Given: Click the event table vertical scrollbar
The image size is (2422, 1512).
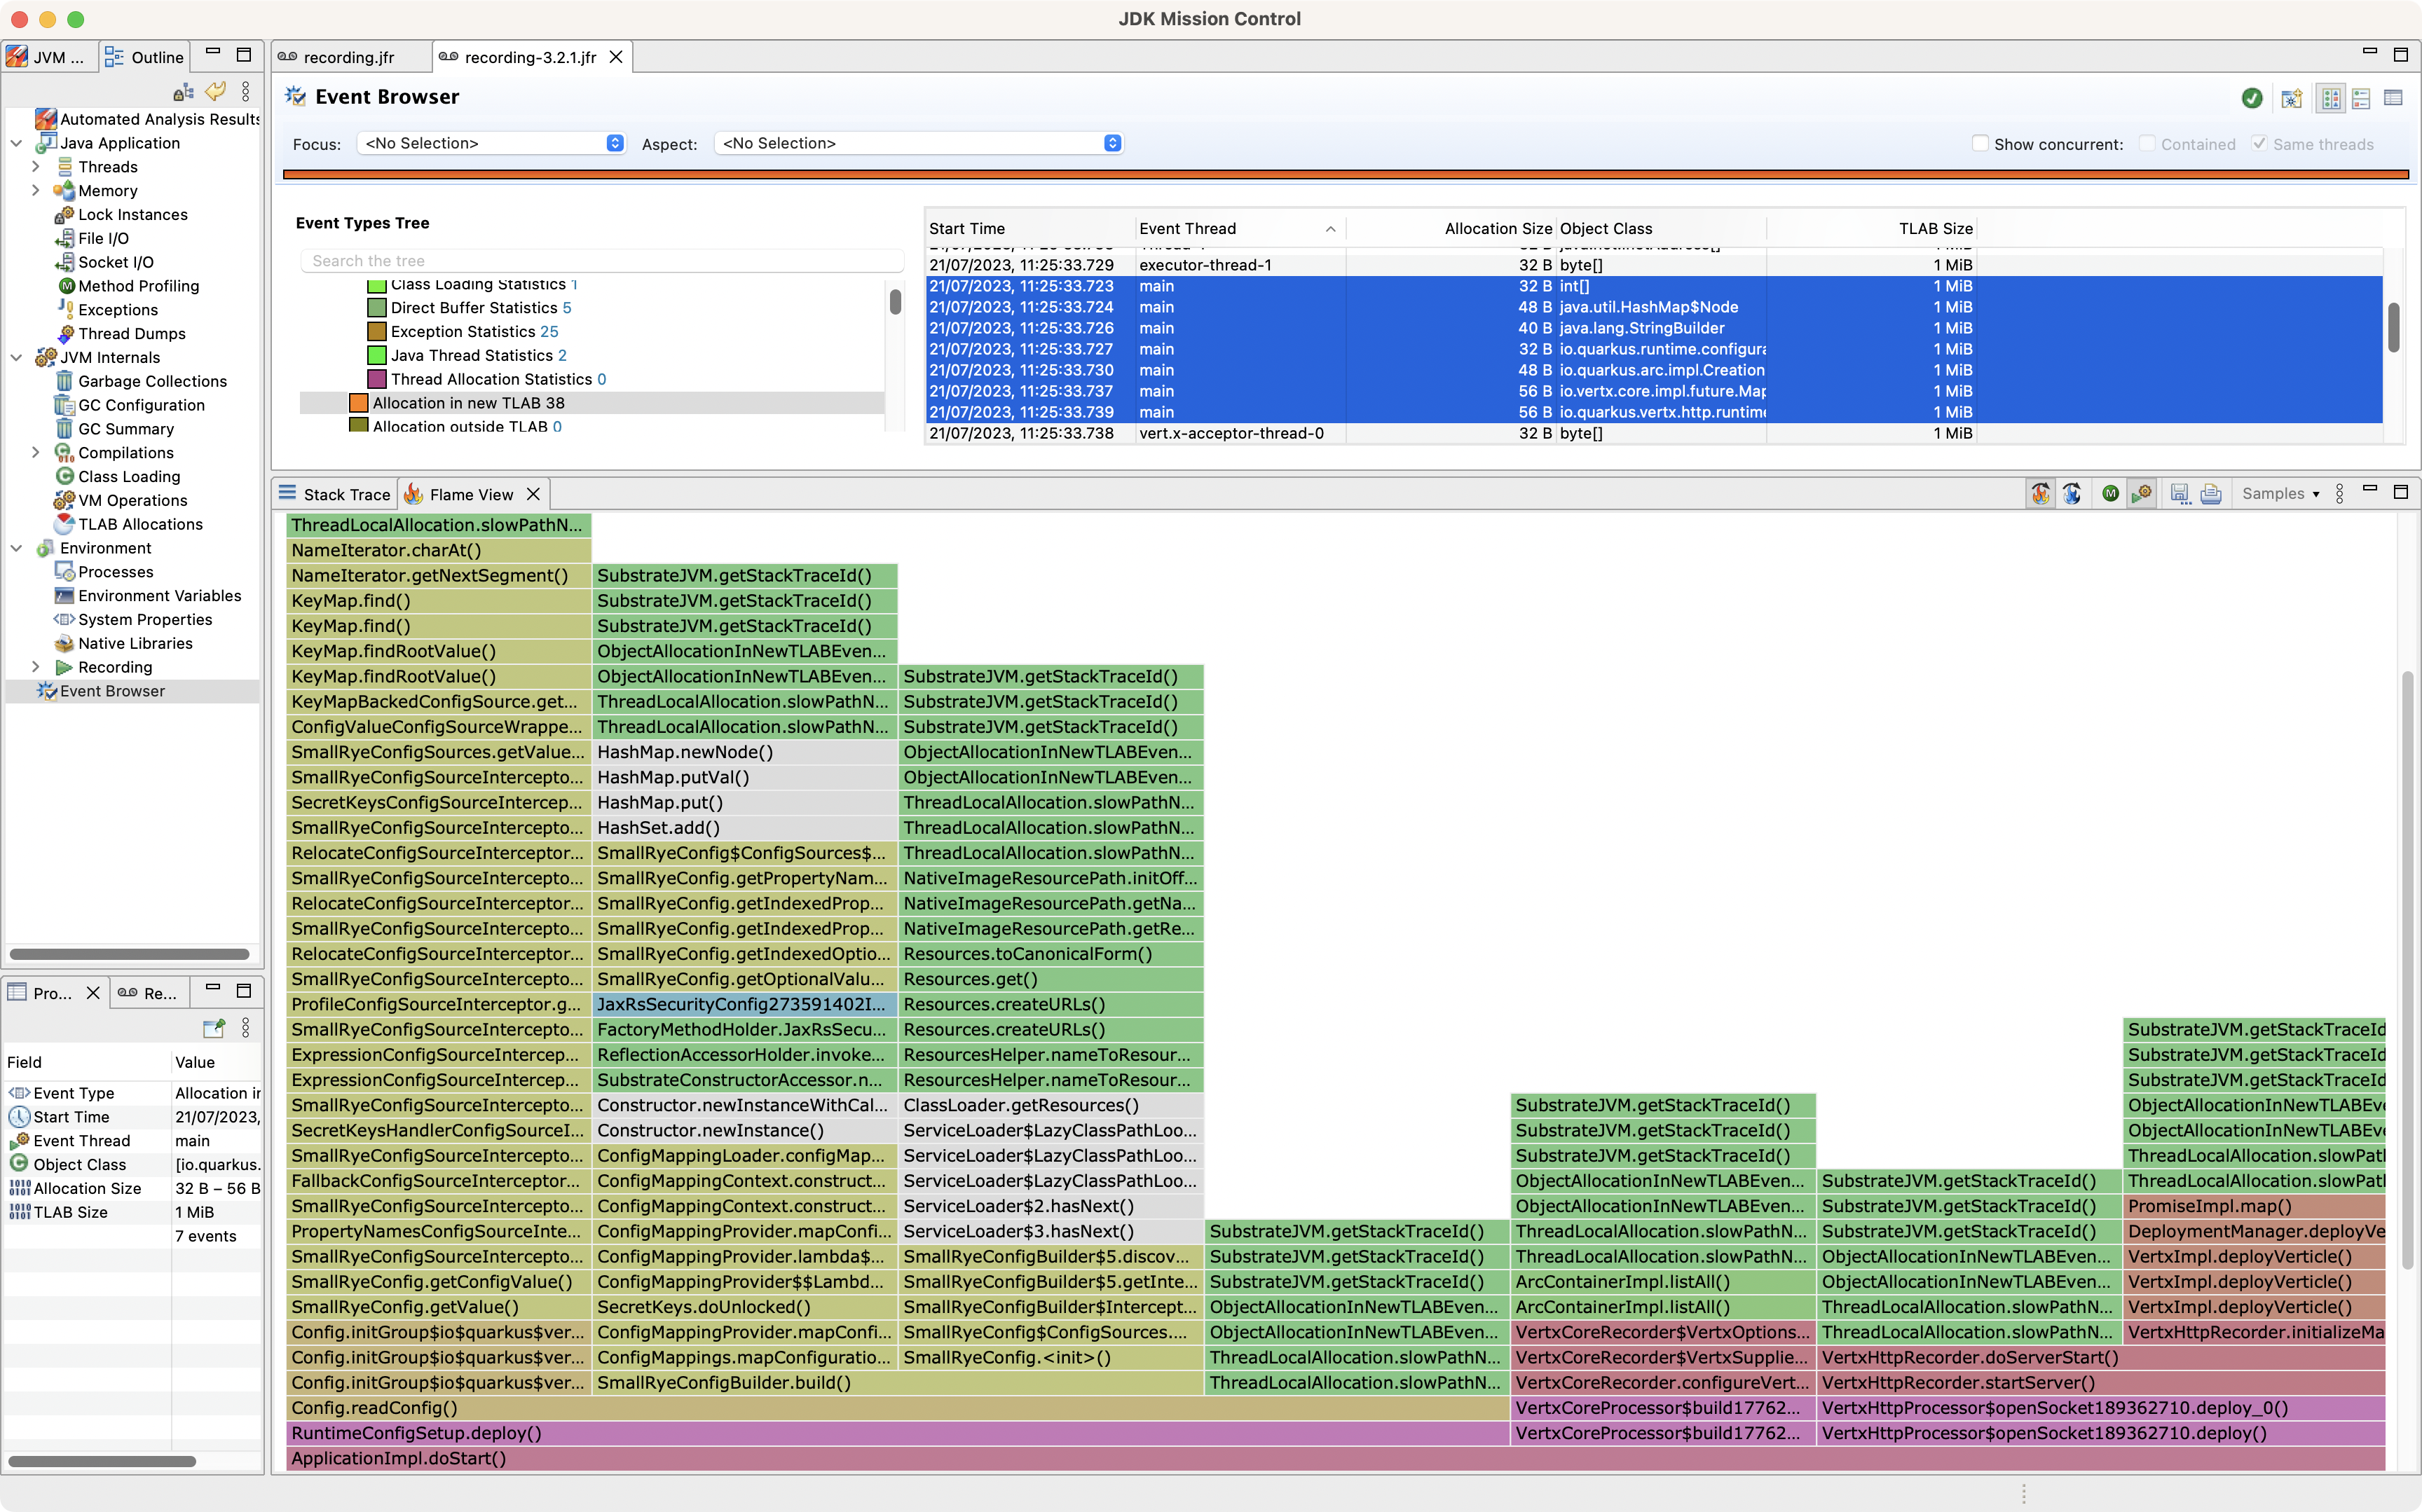Looking at the screenshot, I should [x=2394, y=327].
